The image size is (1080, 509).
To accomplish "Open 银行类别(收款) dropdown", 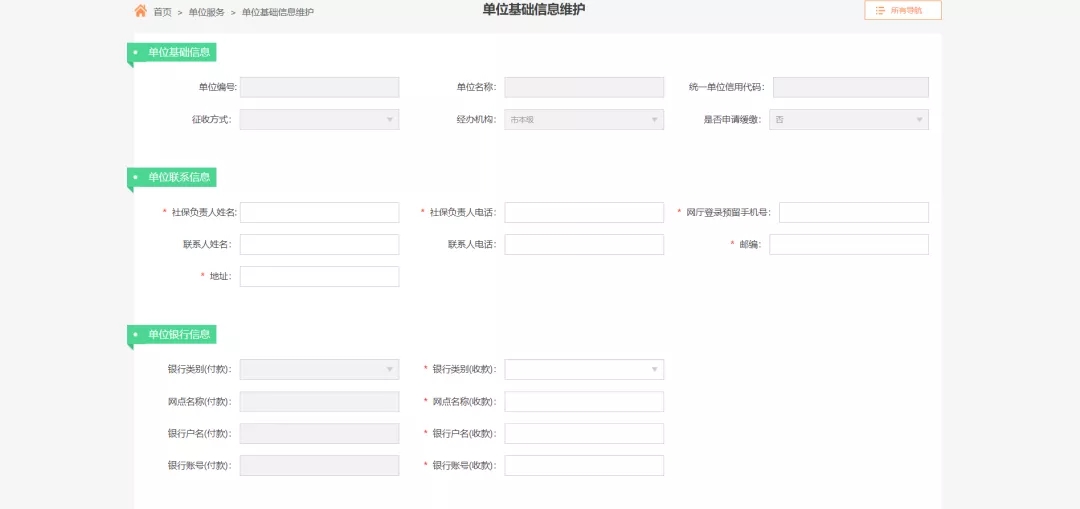I will coord(583,370).
